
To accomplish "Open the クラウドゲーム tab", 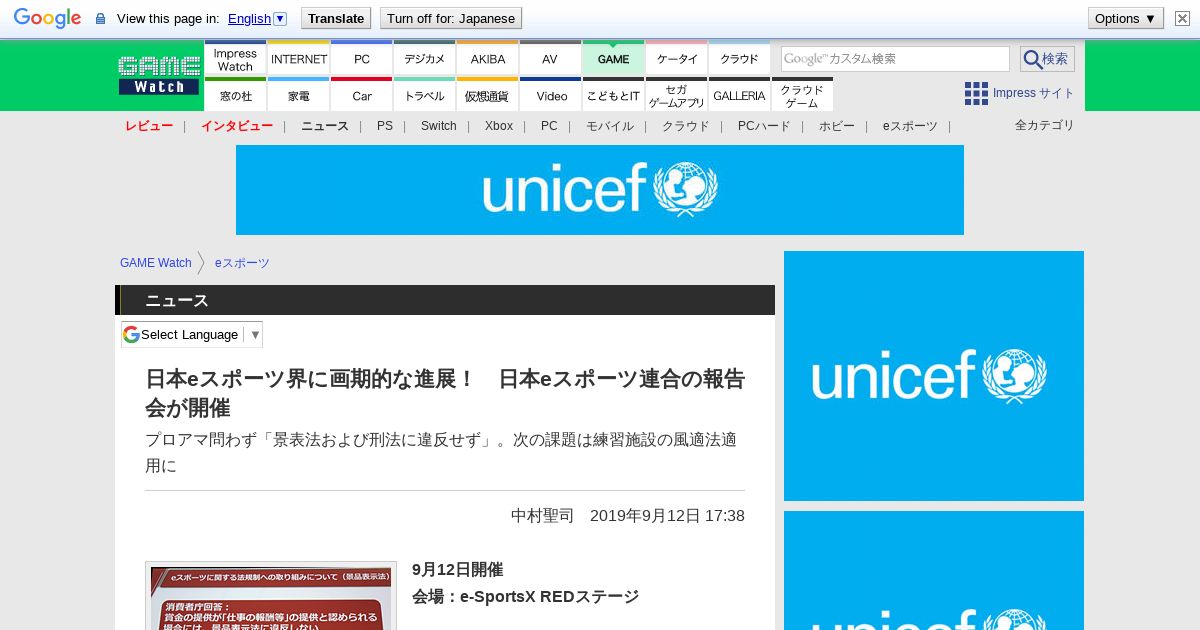I will pos(802,95).
